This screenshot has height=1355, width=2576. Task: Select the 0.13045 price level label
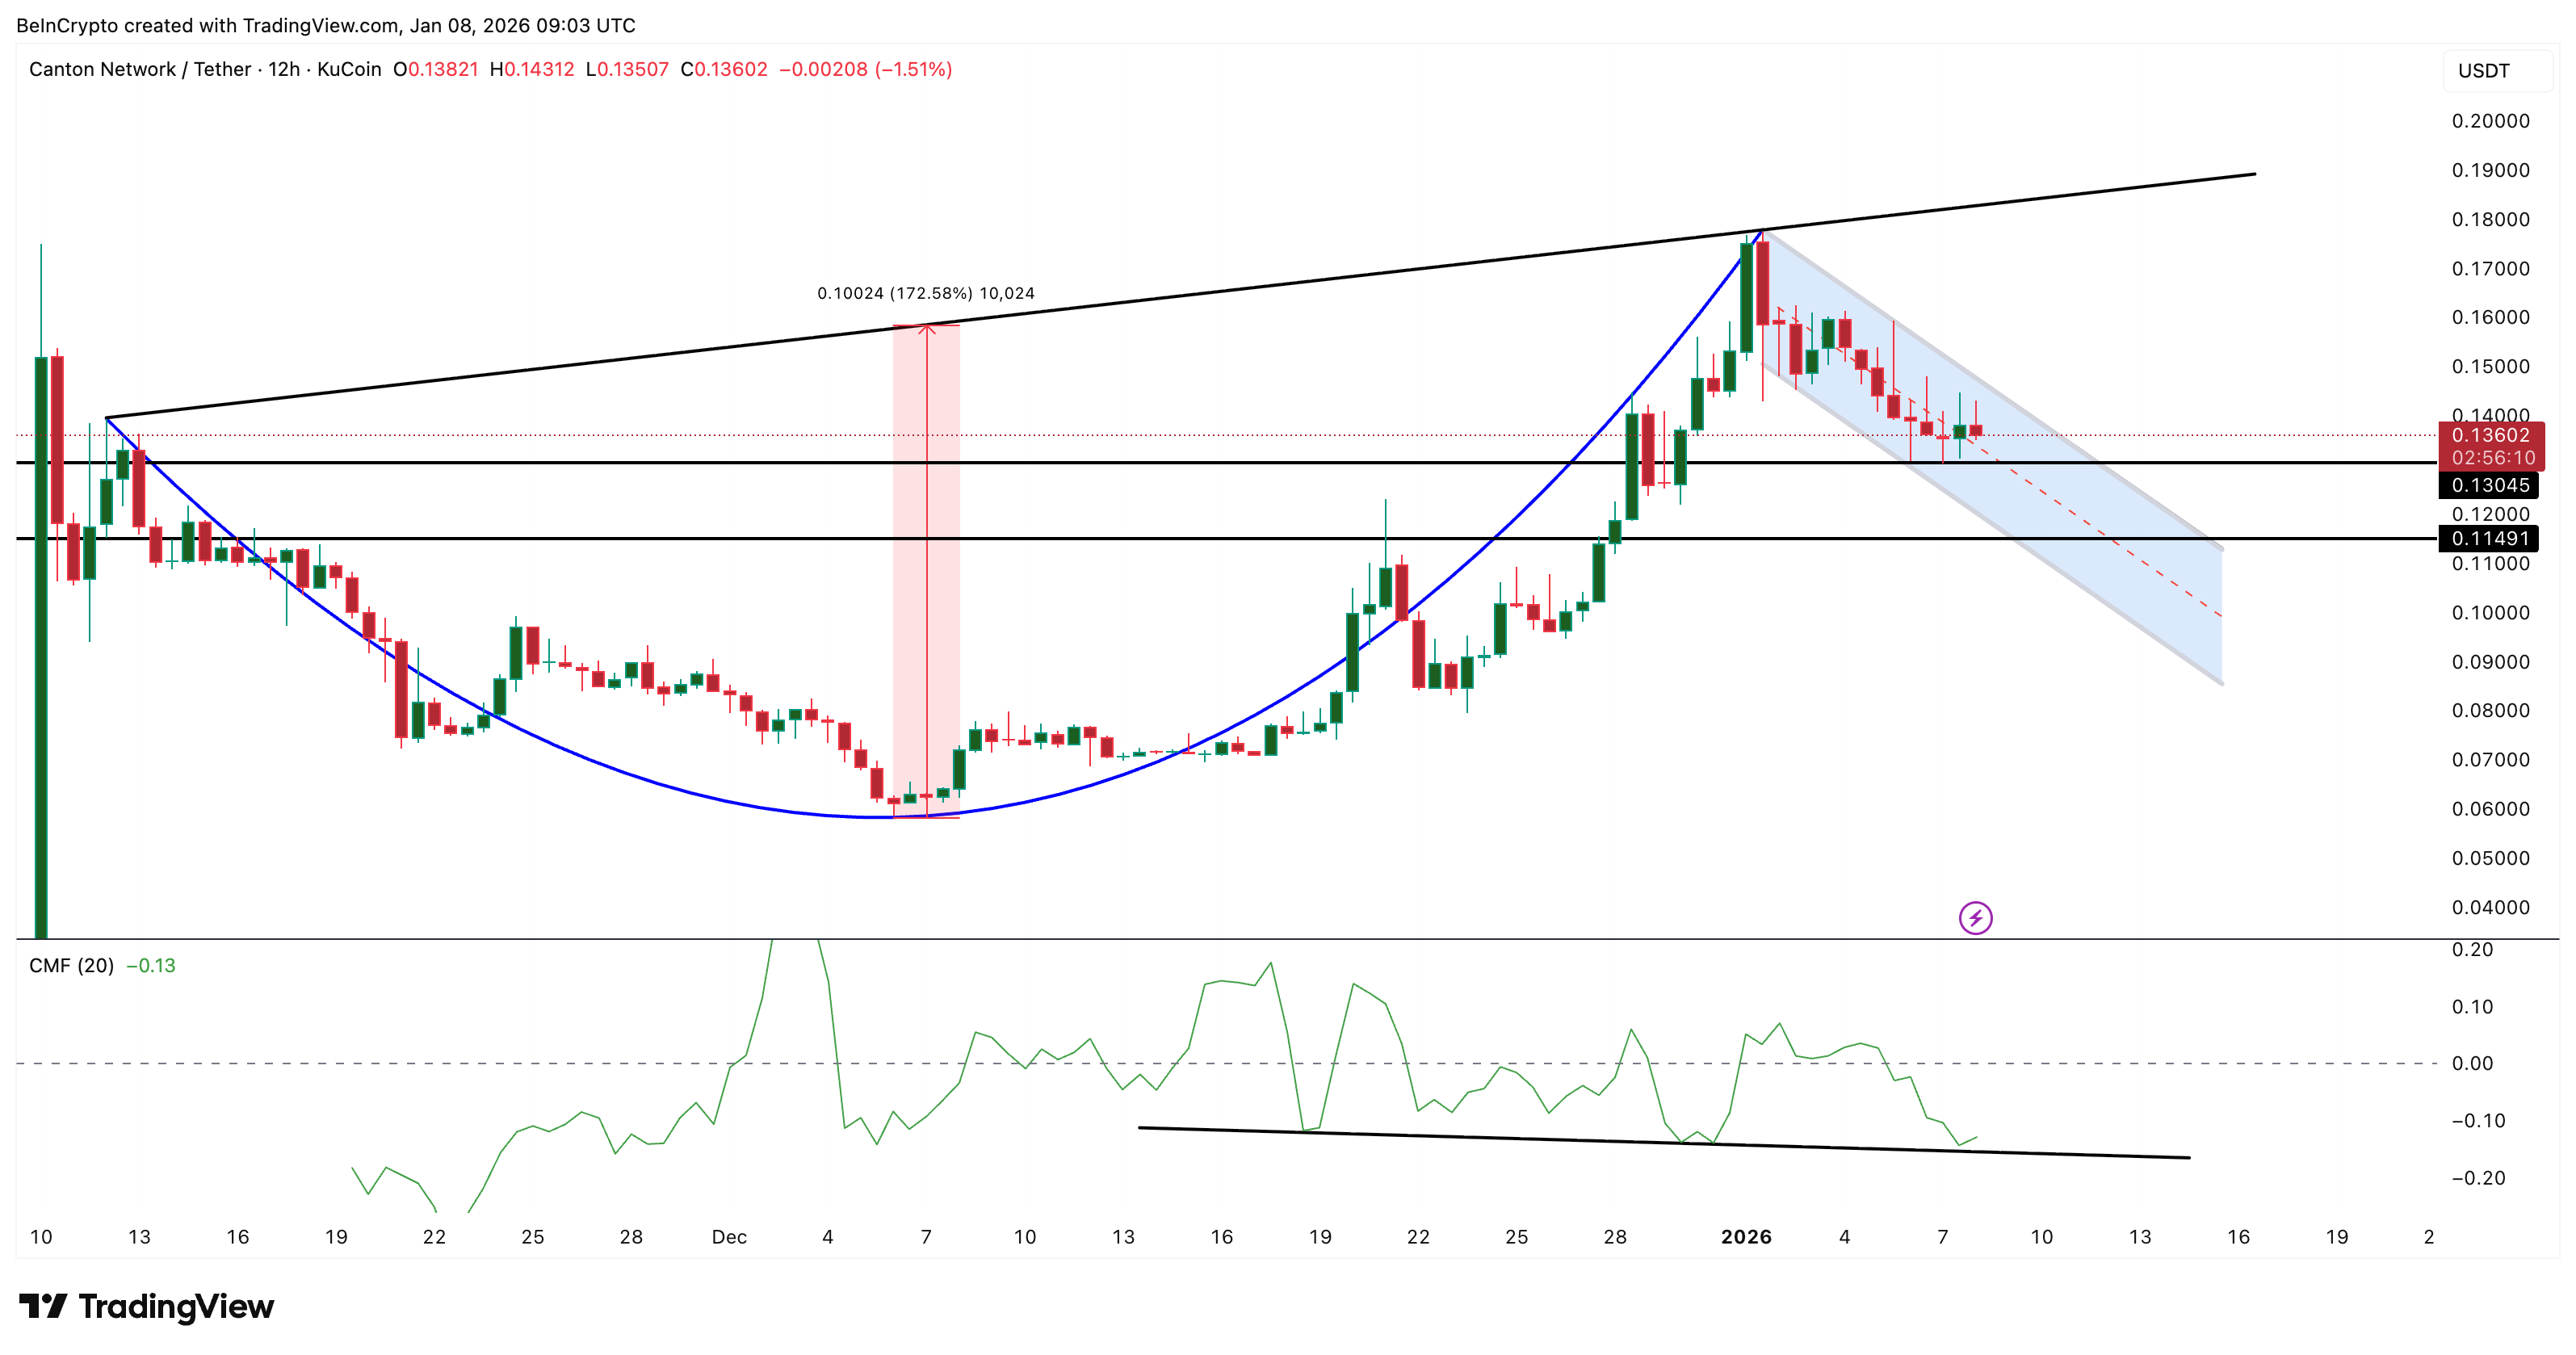tap(2492, 485)
